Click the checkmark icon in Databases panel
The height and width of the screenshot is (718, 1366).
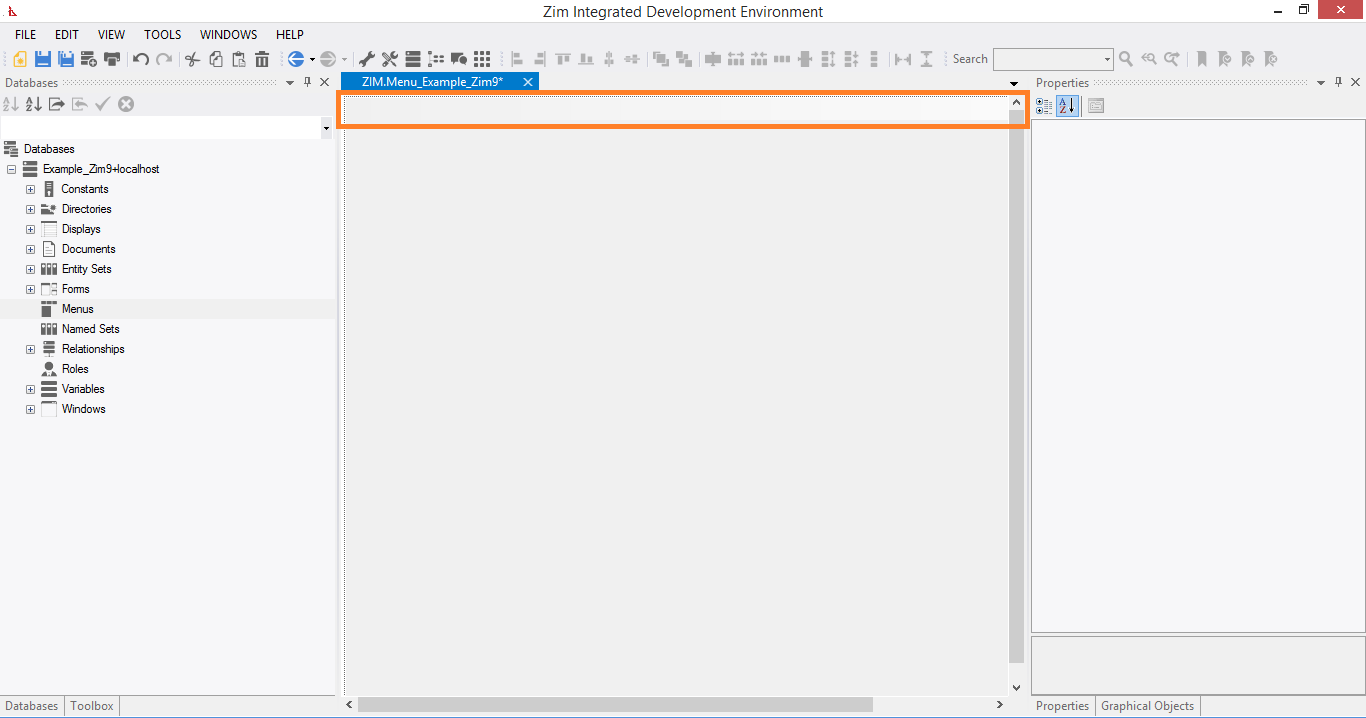pyautogui.click(x=102, y=104)
